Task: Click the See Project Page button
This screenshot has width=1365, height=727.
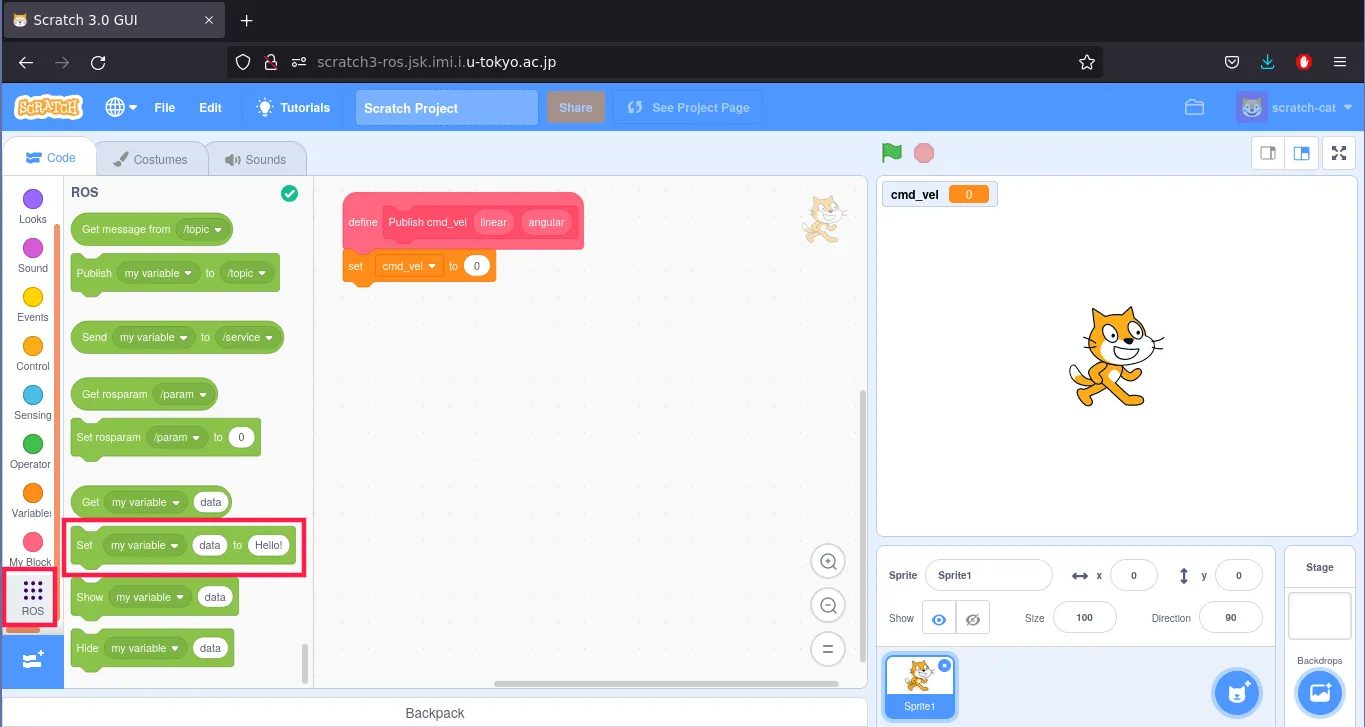Action: (x=687, y=108)
